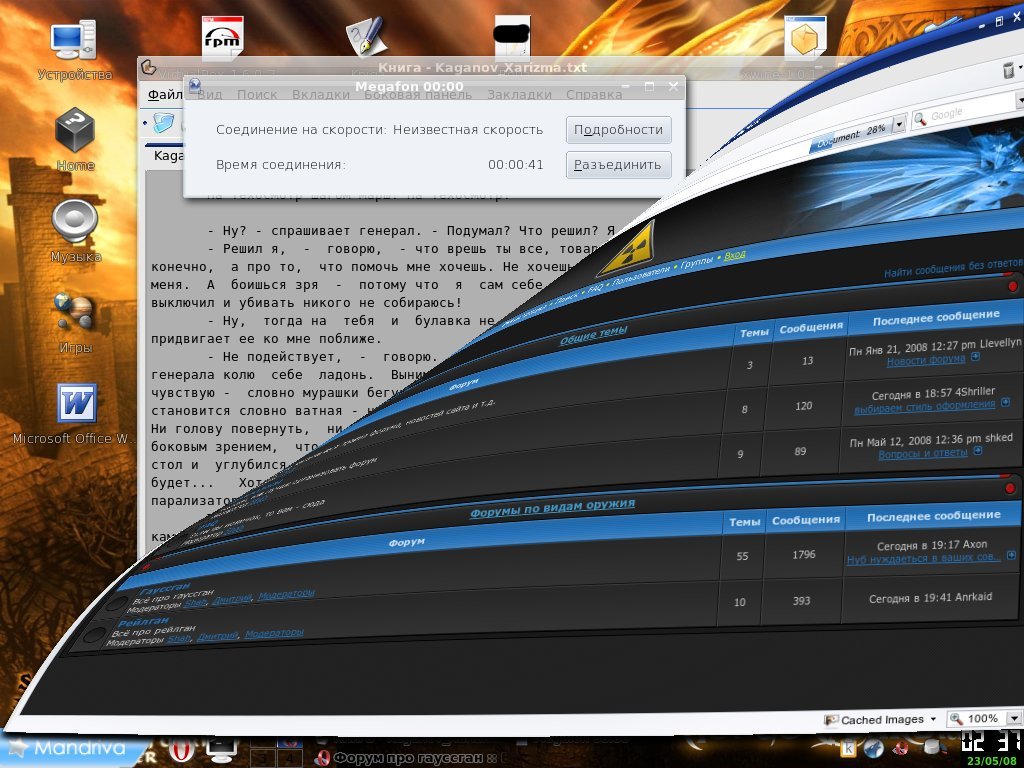Viewport: 1024px width, 768px height.
Task: Open the search engine dropdown beside the Google field
Action: pyautogui.click(x=1019, y=100)
